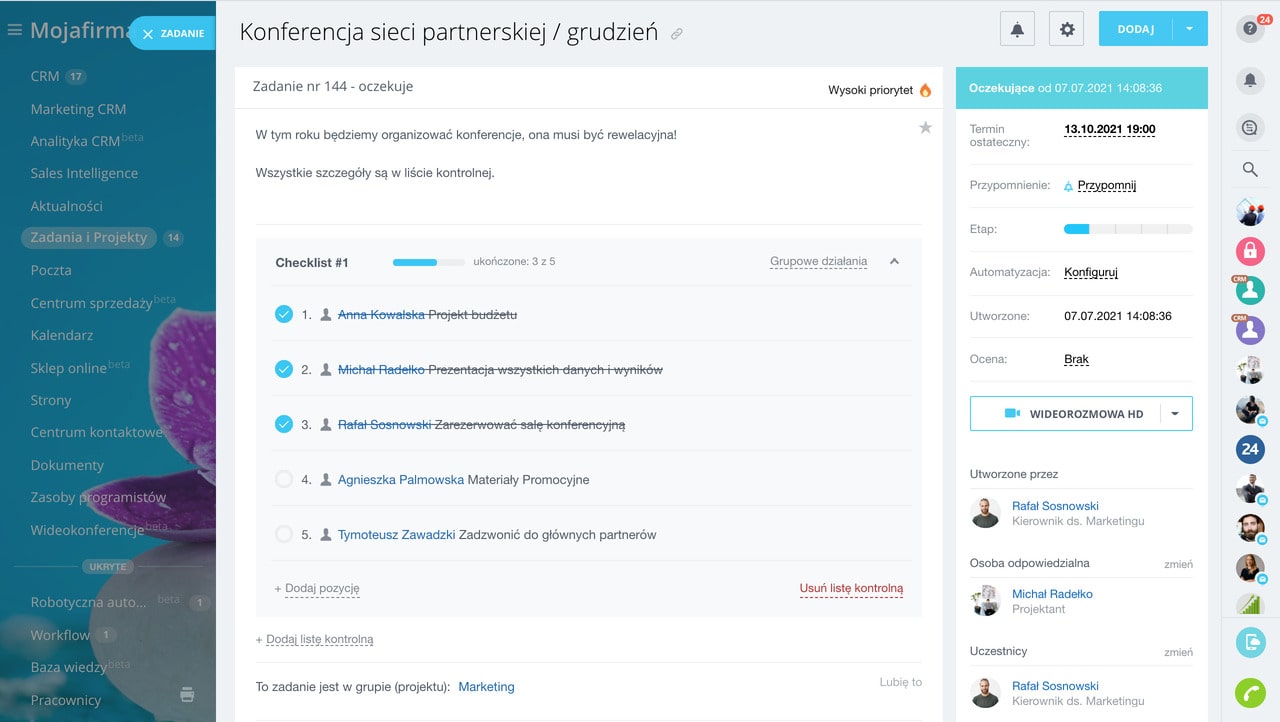The height and width of the screenshot is (722, 1280).
Task: Go to 'Poczta' in the sidebar
Action: pyautogui.click(x=51, y=270)
